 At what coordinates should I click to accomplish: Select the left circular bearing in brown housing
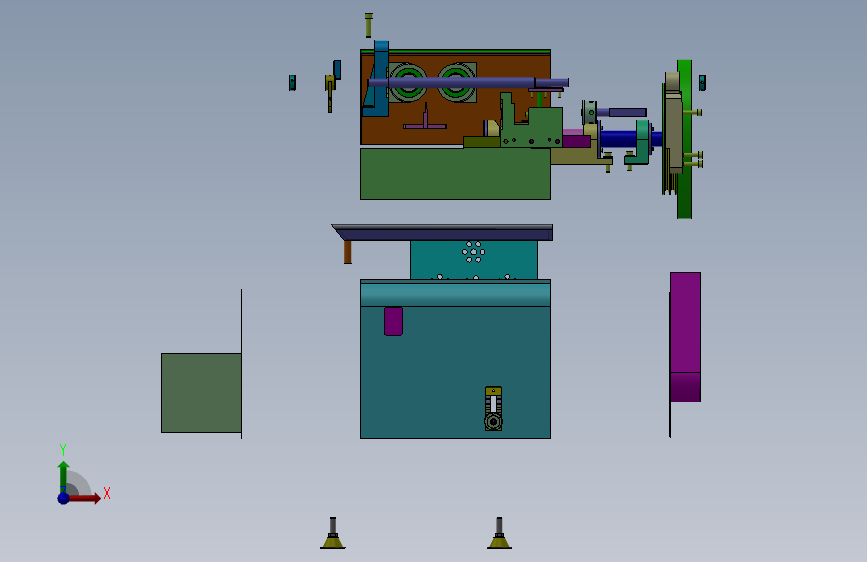(408, 83)
